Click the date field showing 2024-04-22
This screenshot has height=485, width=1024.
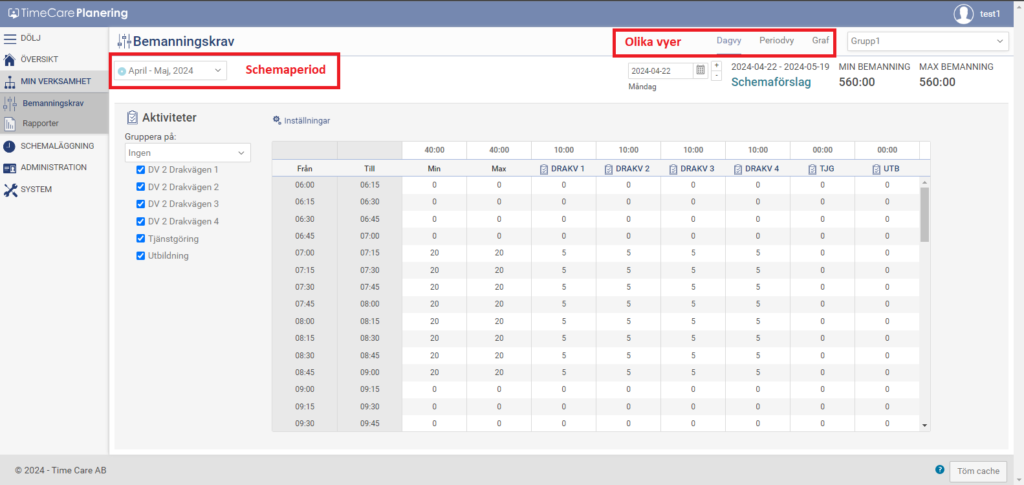click(x=660, y=71)
